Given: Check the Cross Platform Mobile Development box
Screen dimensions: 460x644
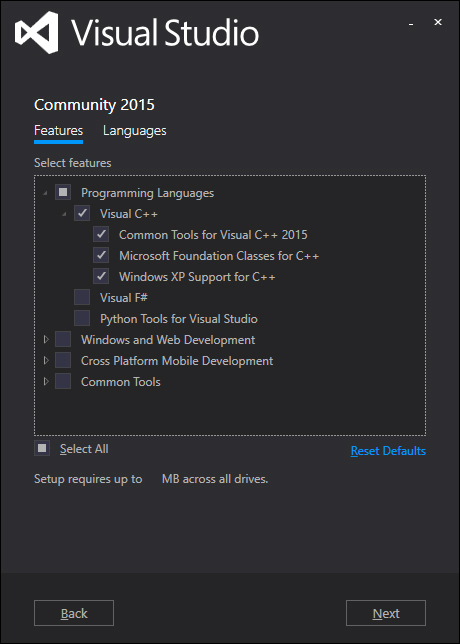Looking at the screenshot, I should (x=63, y=361).
